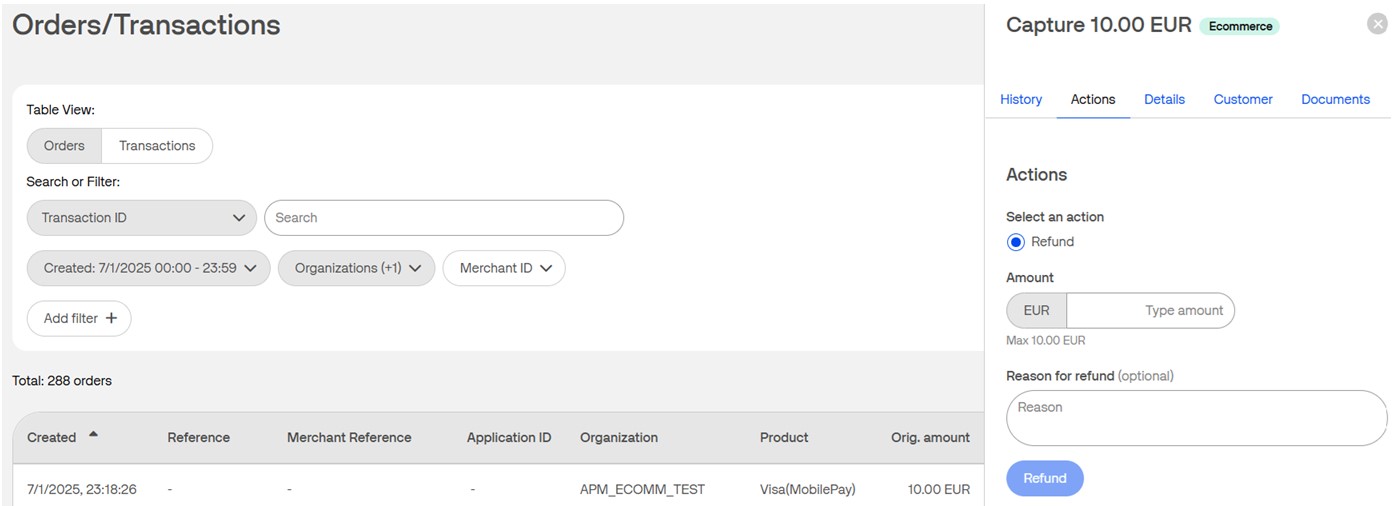Click the Search input field
This screenshot has width=1395, height=506.
tap(444, 218)
